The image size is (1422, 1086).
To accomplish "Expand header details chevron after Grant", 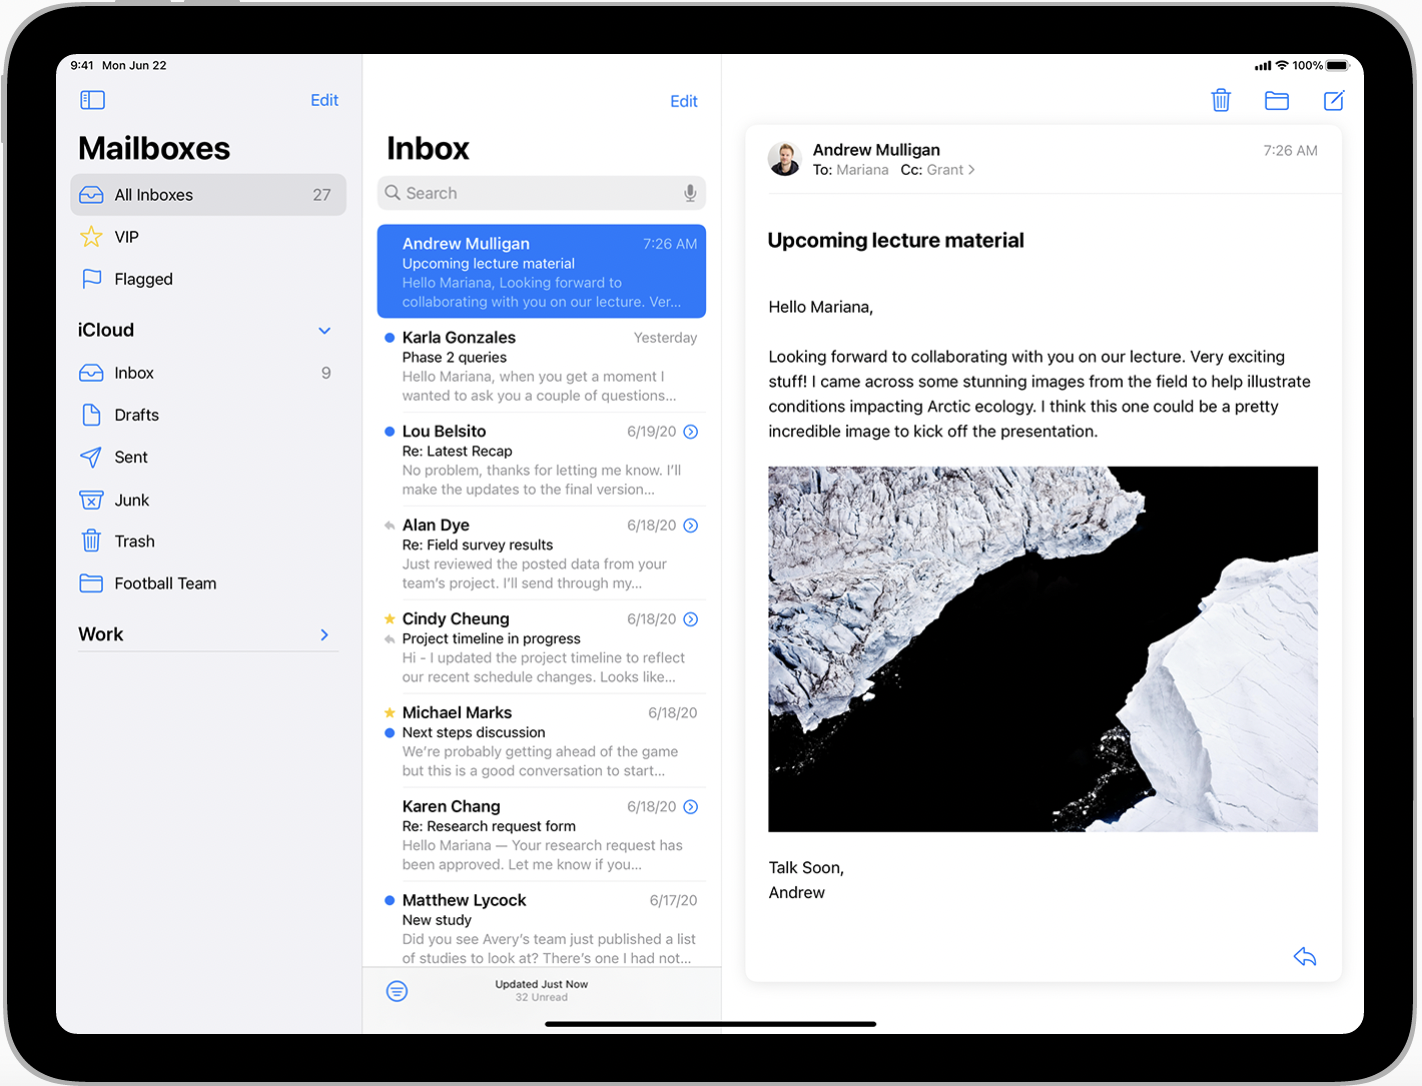I will (972, 170).
